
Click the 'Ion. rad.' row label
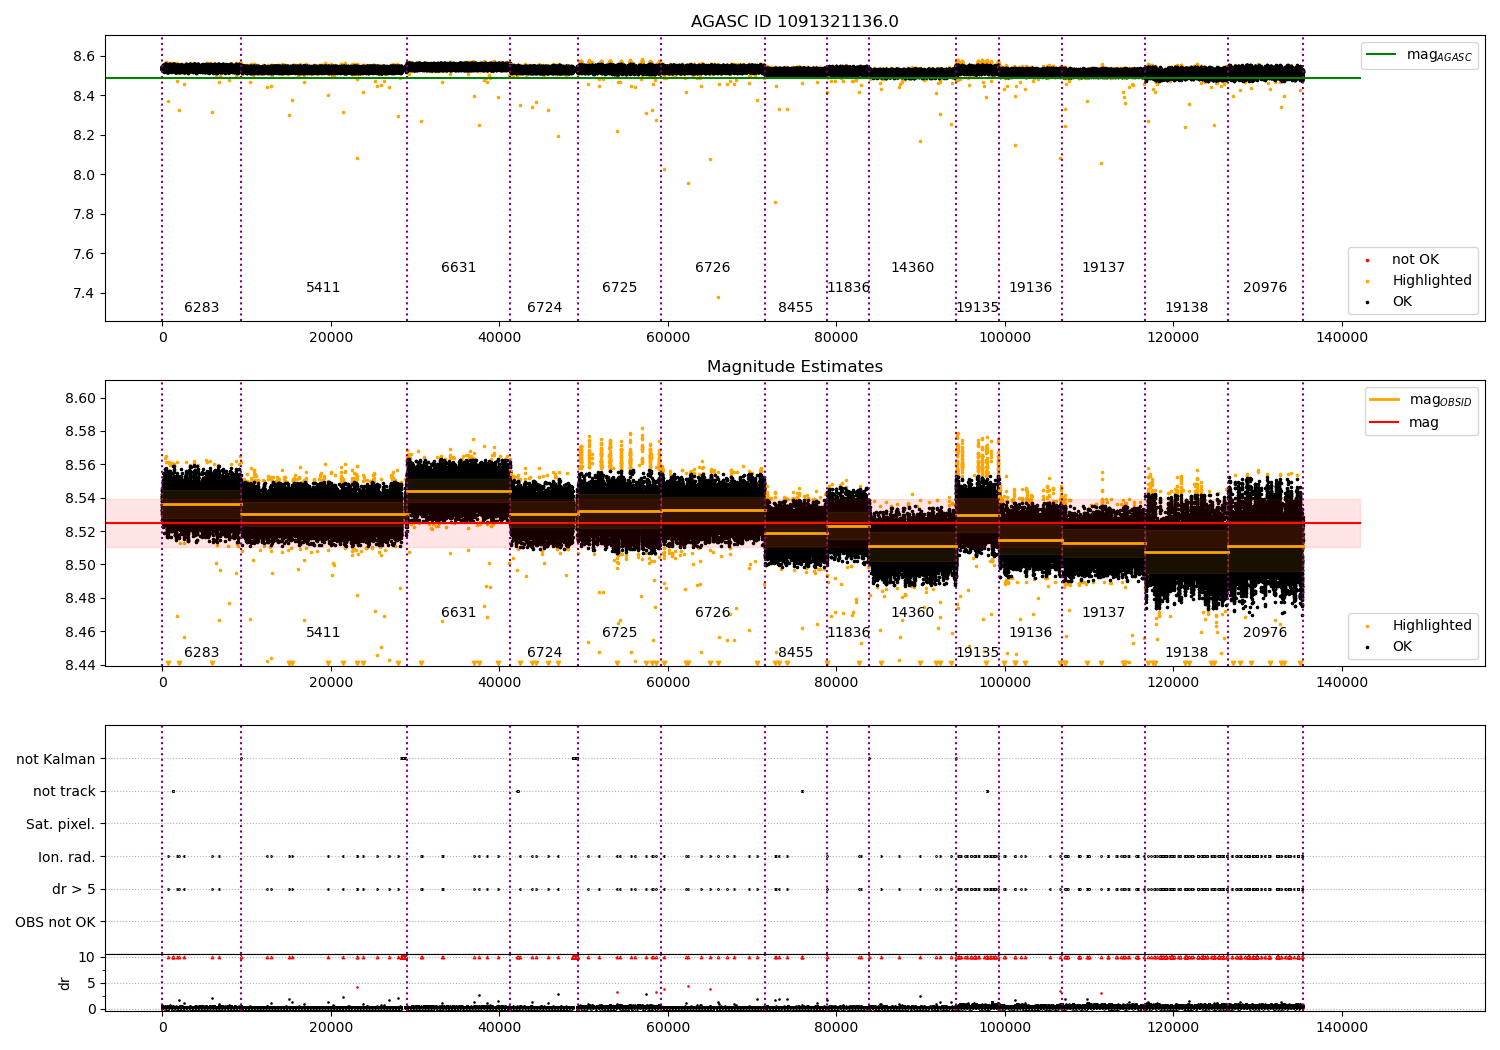(67, 857)
